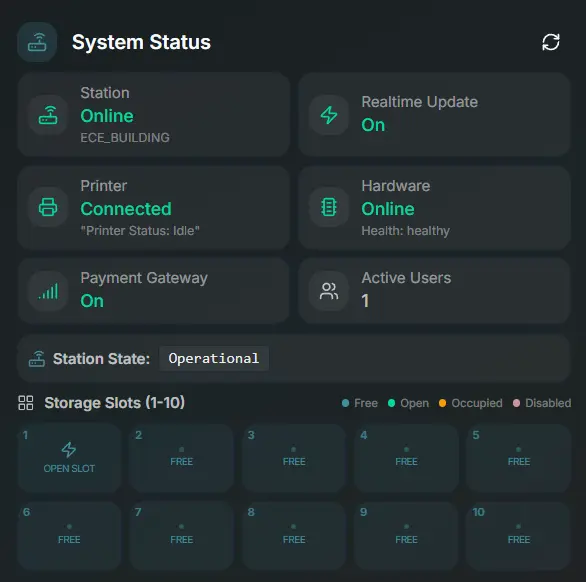Click the System Status router icon in header
The width and height of the screenshot is (586, 582).
[x=37, y=42]
